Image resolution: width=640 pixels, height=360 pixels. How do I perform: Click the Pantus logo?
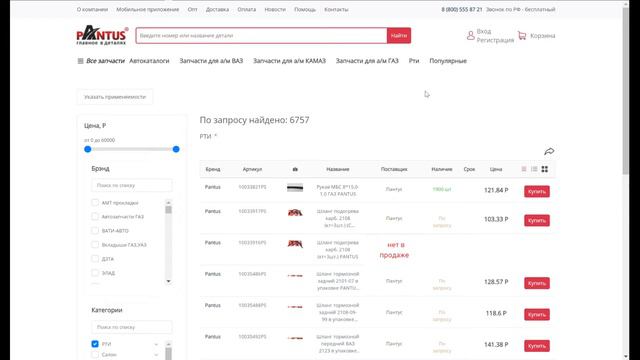(102, 36)
